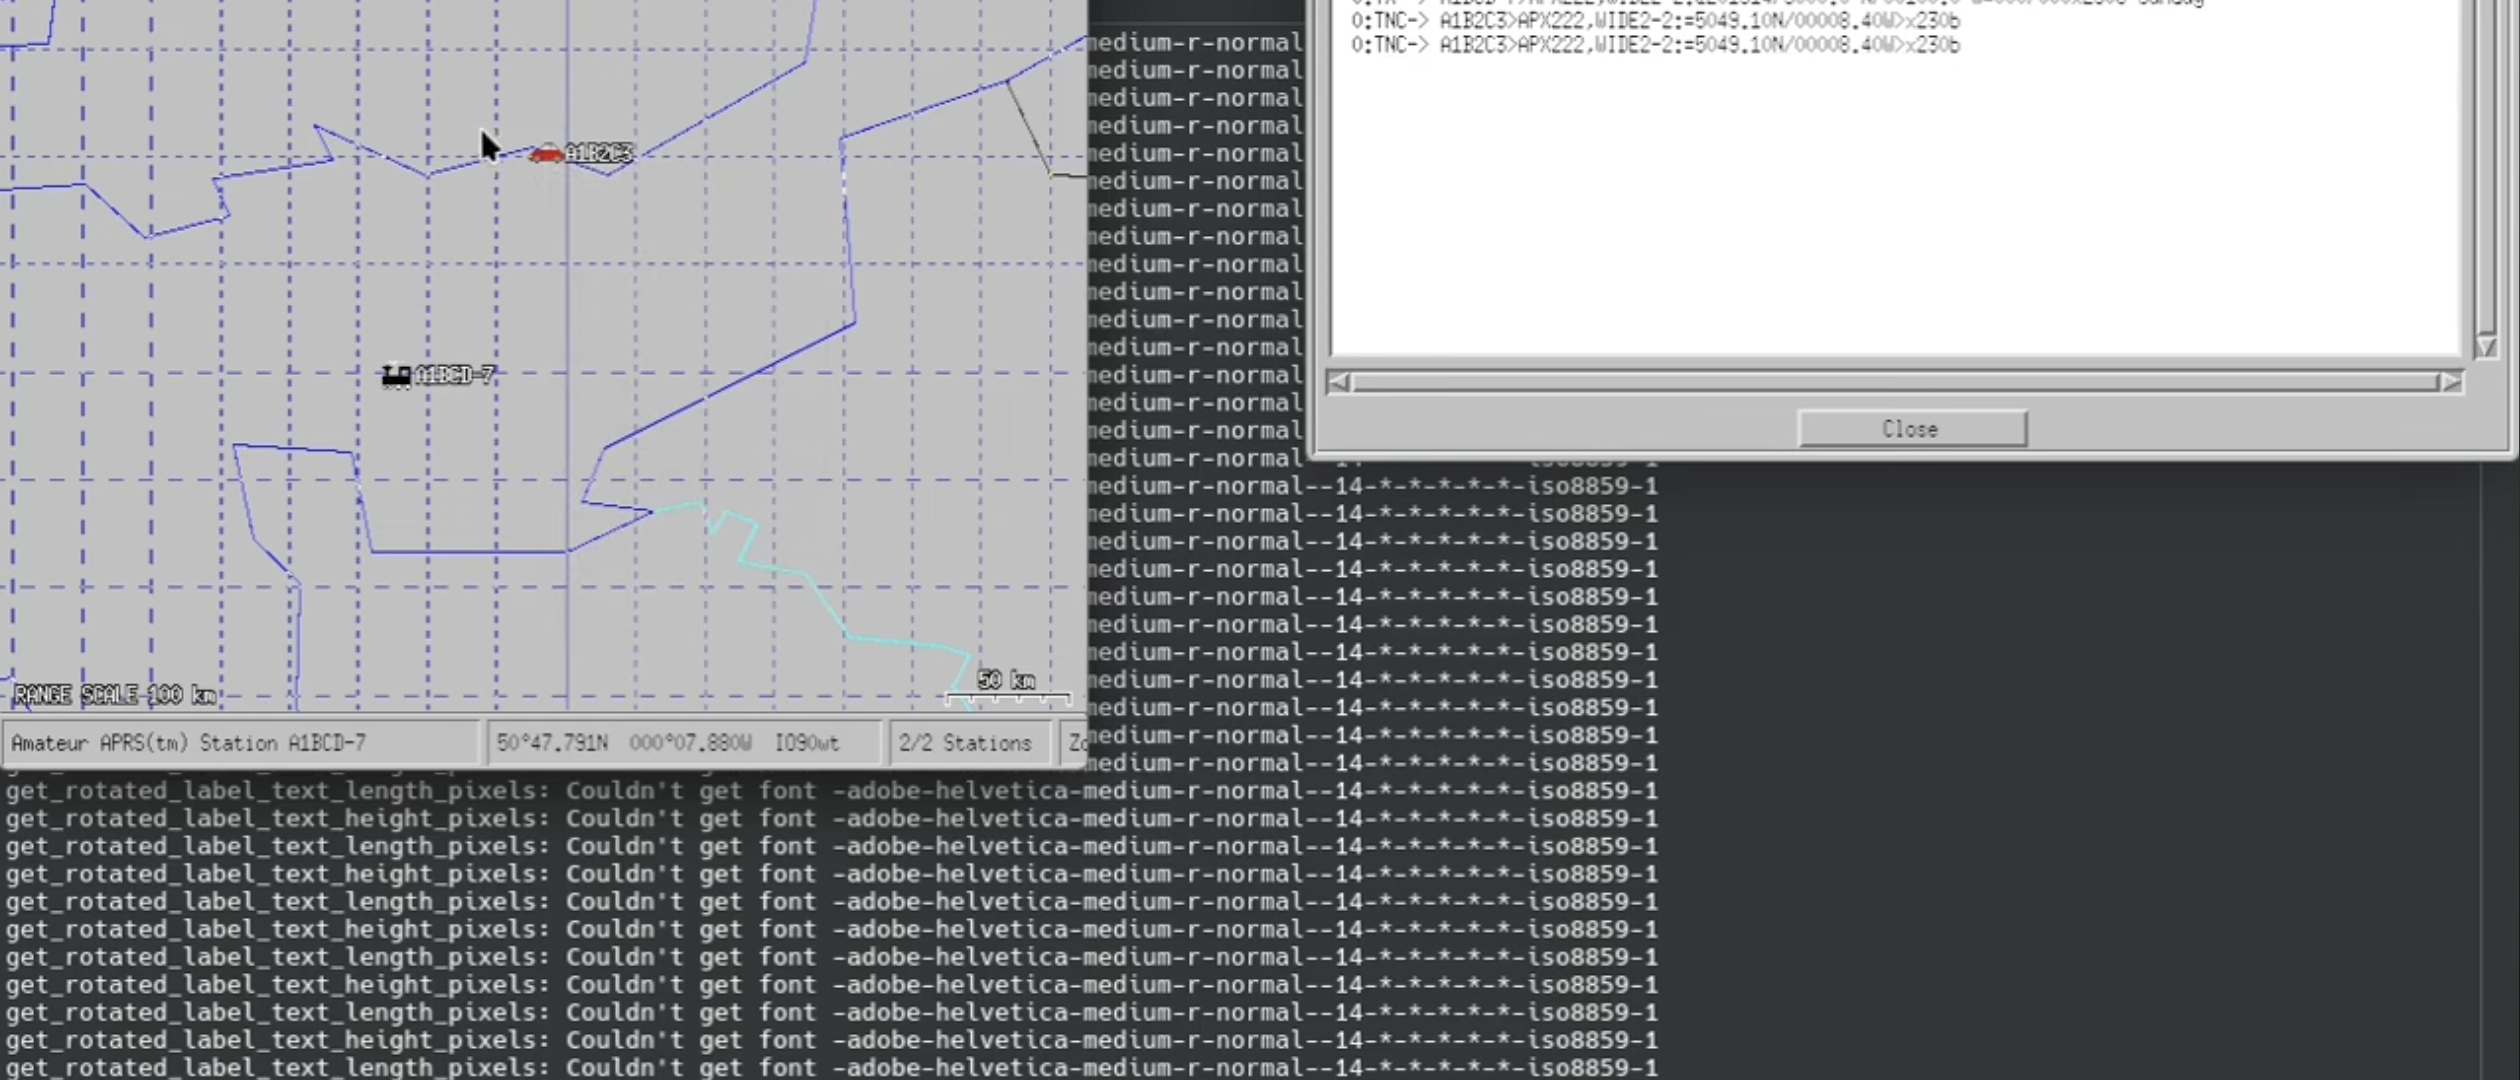Click the horizontal scrollbar track in dialog

[1894, 382]
